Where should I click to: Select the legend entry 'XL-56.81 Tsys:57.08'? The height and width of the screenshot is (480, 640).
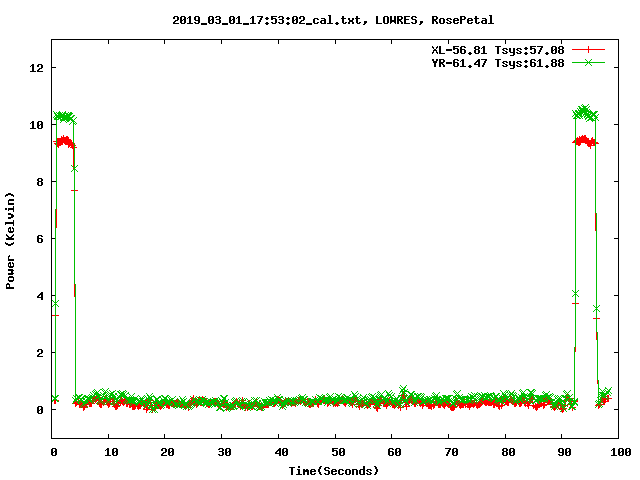pyautogui.click(x=498, y=50)
